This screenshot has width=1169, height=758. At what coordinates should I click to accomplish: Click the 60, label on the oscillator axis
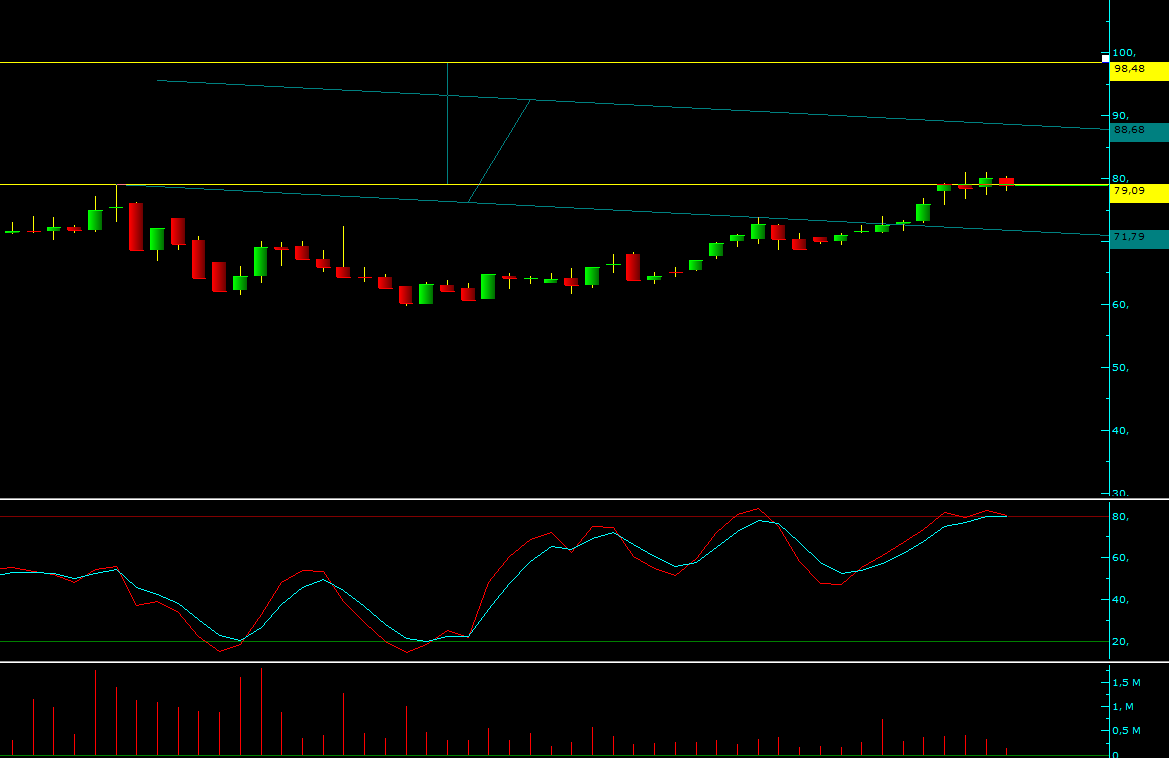pyautogui.click(x=1121, y=558)
